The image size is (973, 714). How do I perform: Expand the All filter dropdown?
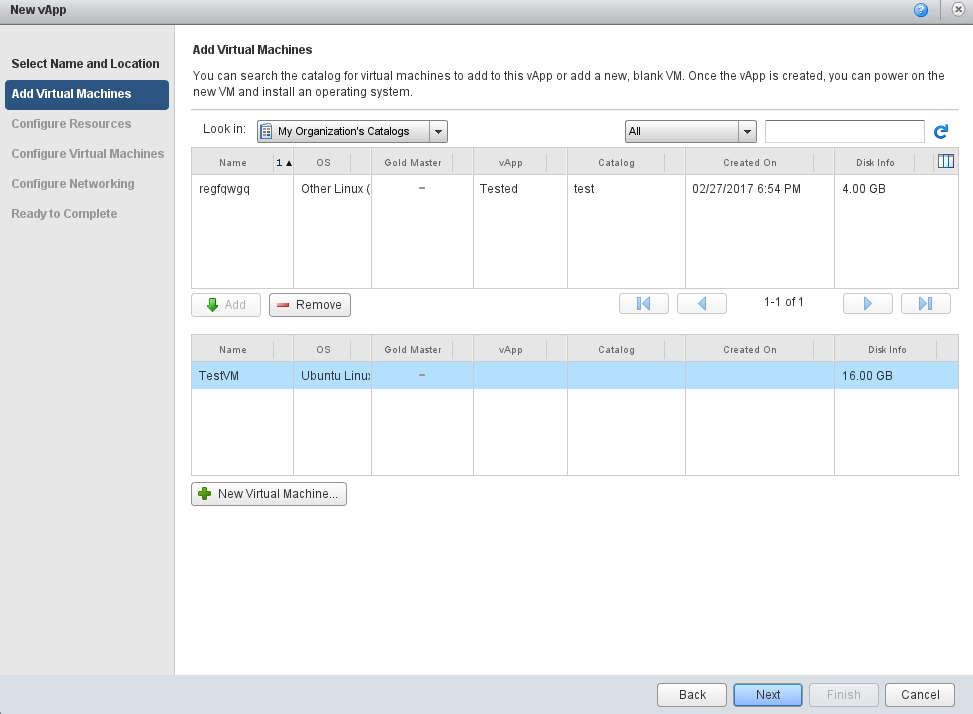pyautogui.click(x=746, y=131)
